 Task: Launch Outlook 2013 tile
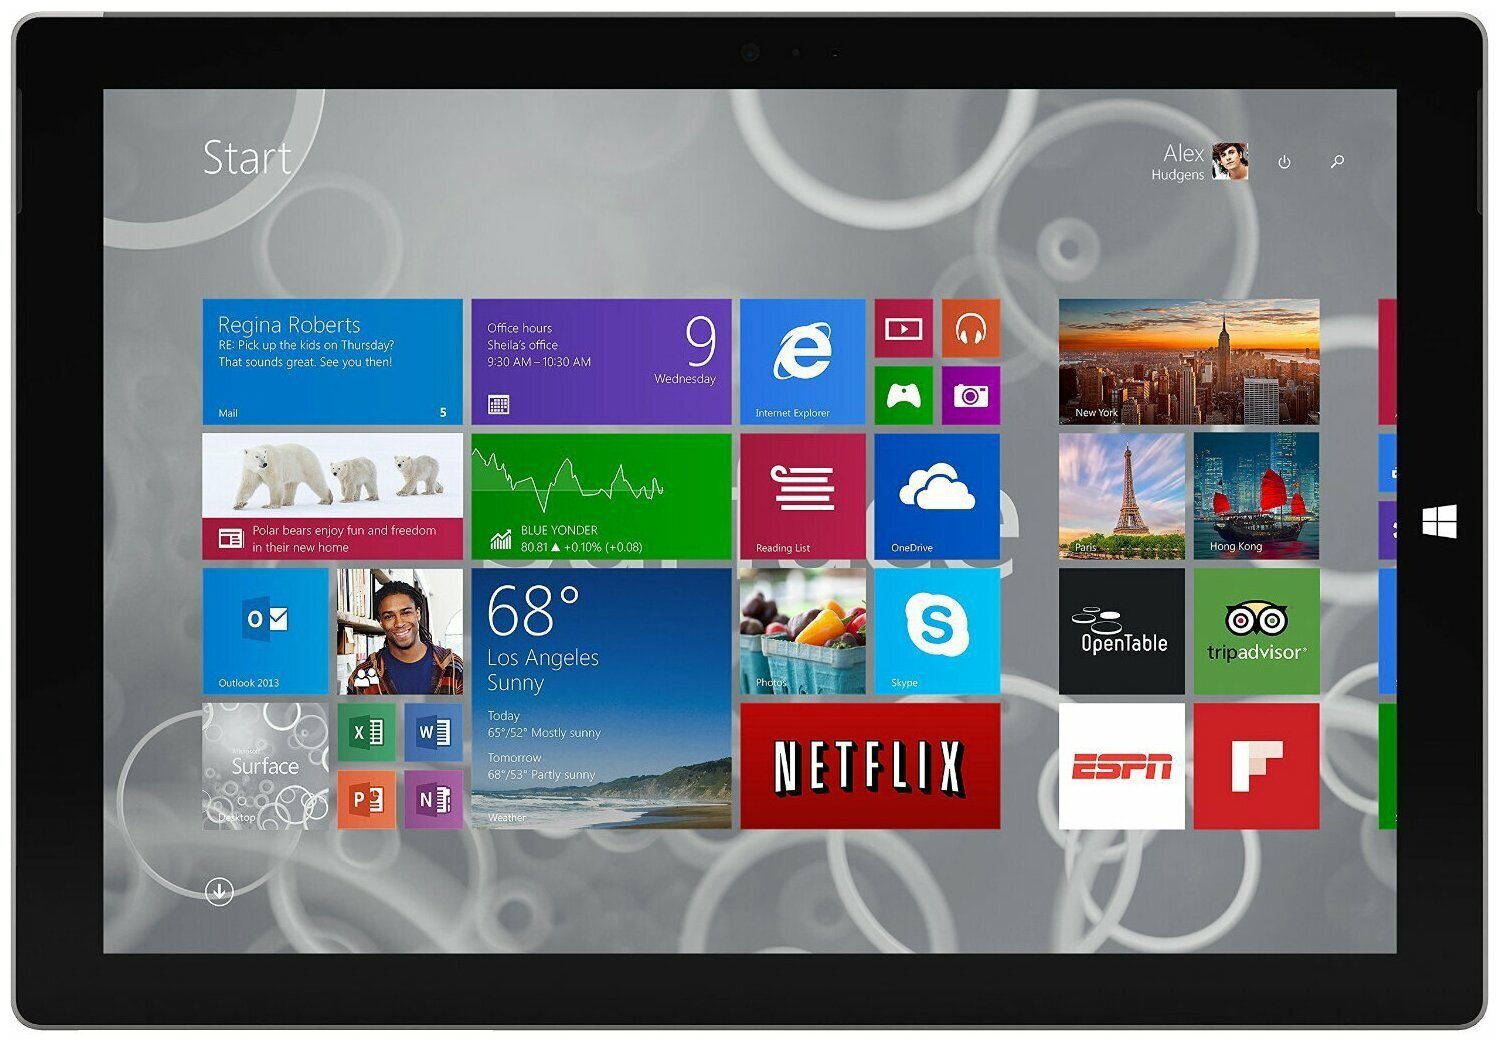265,631
